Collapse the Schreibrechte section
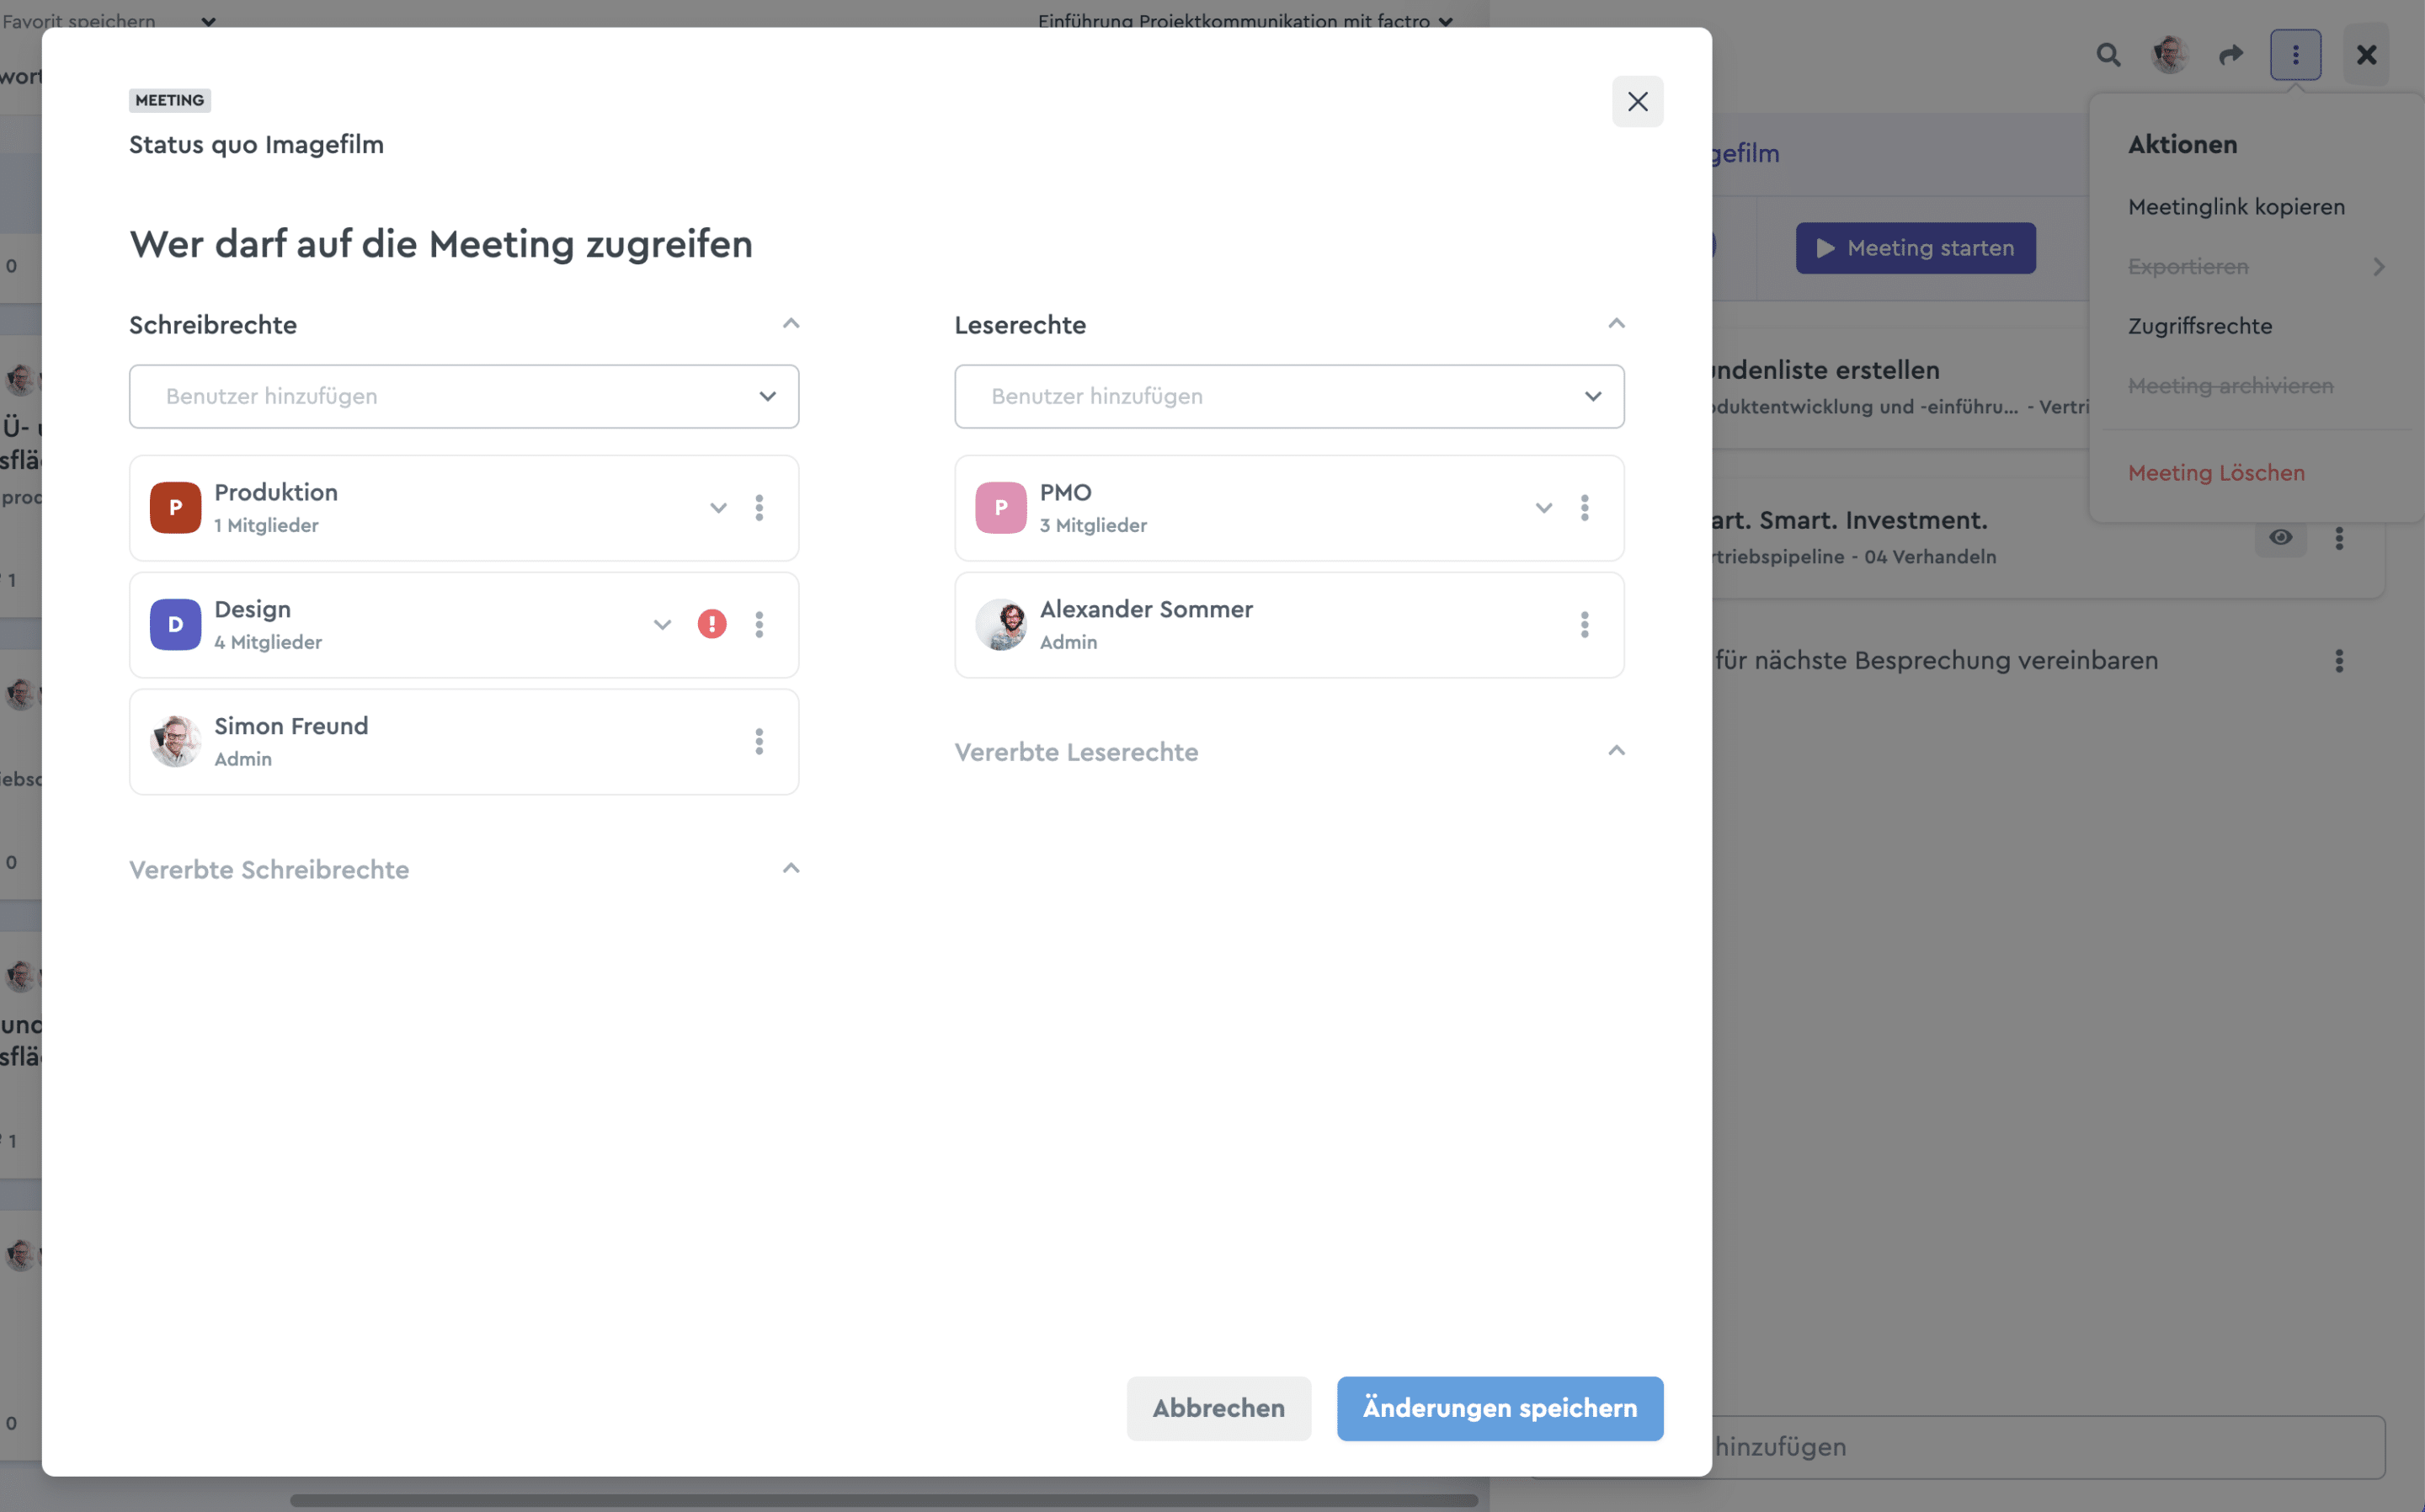This screenshot has width=2425, height=1512. click(x=791, y=323)
